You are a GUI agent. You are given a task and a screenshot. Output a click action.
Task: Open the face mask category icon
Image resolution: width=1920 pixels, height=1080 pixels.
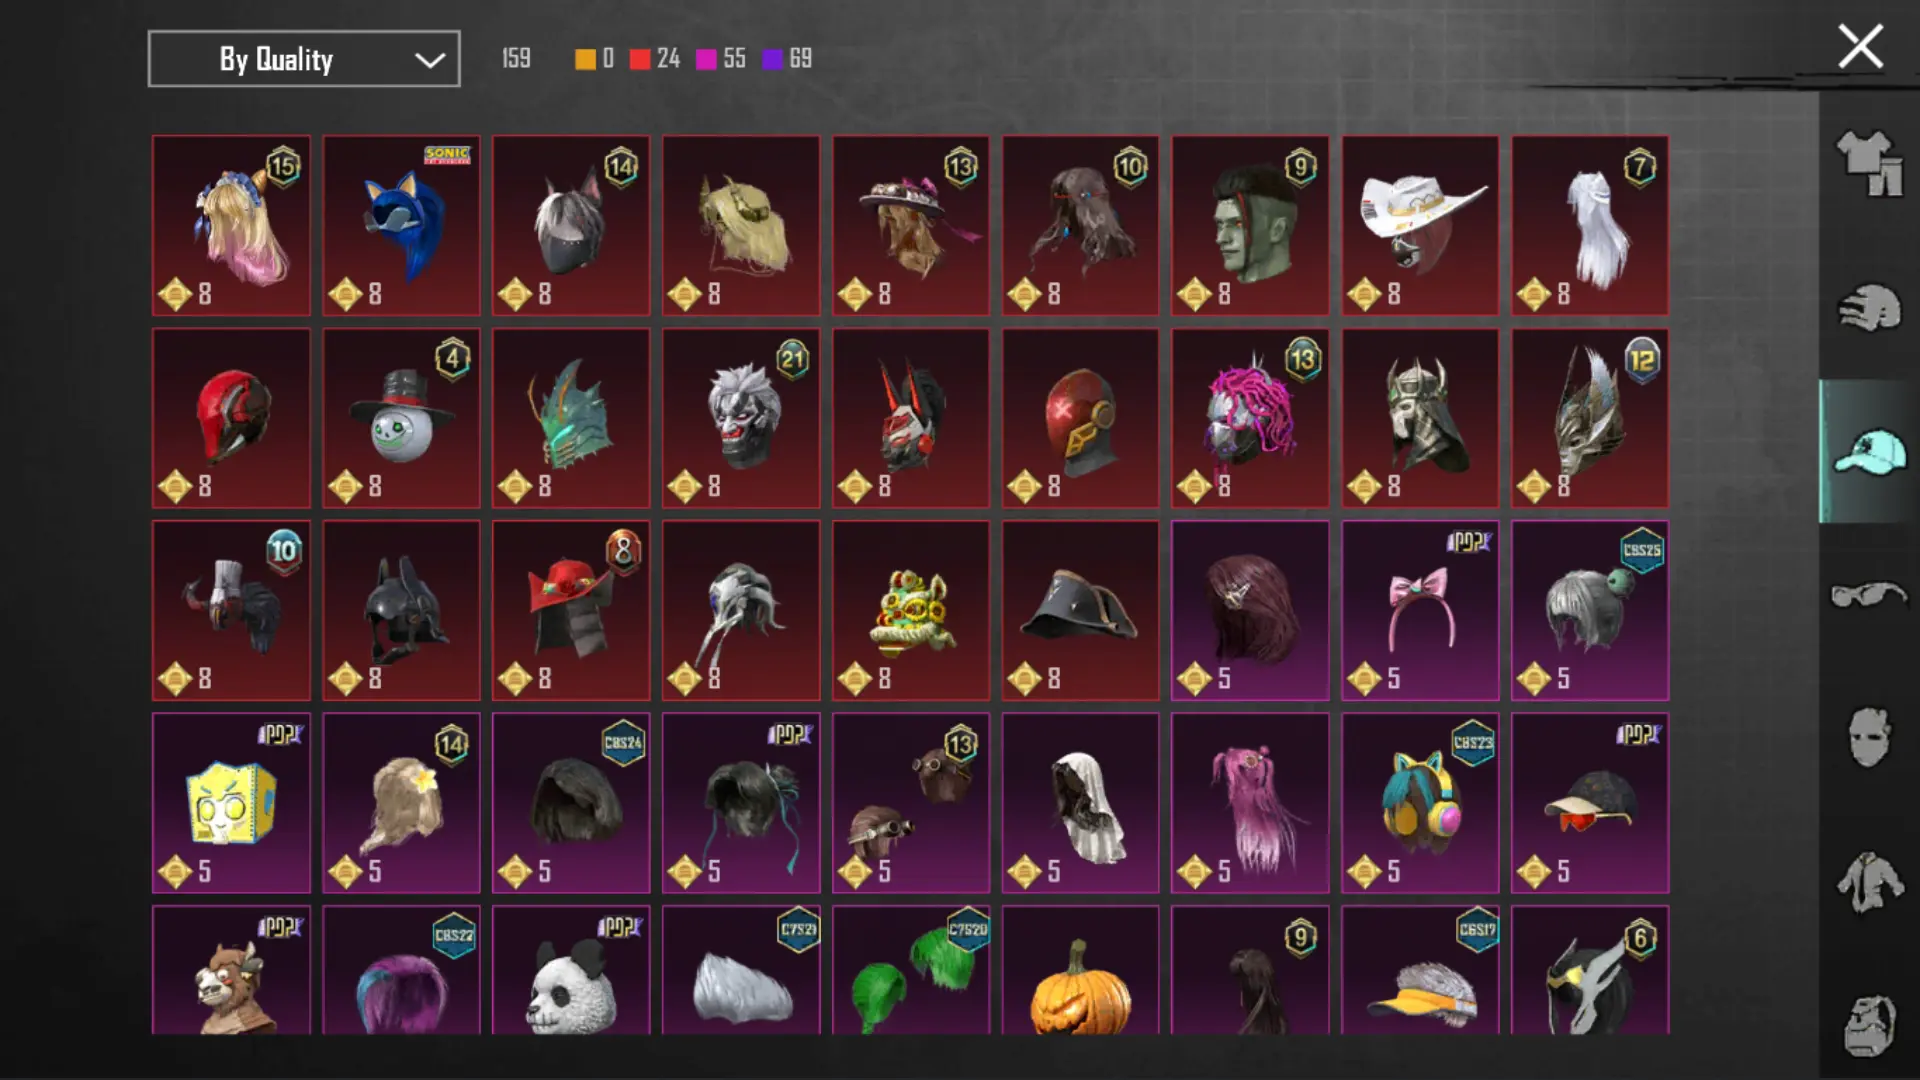pyautogui.click(x=1869, y=738)
